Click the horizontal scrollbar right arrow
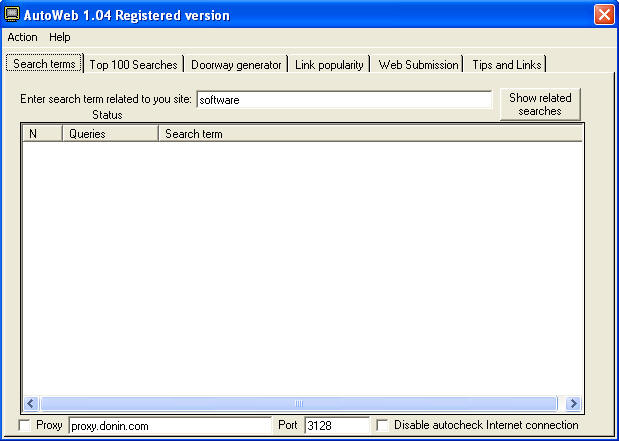The height and width of the screenshot is (441, 619). 573,404
